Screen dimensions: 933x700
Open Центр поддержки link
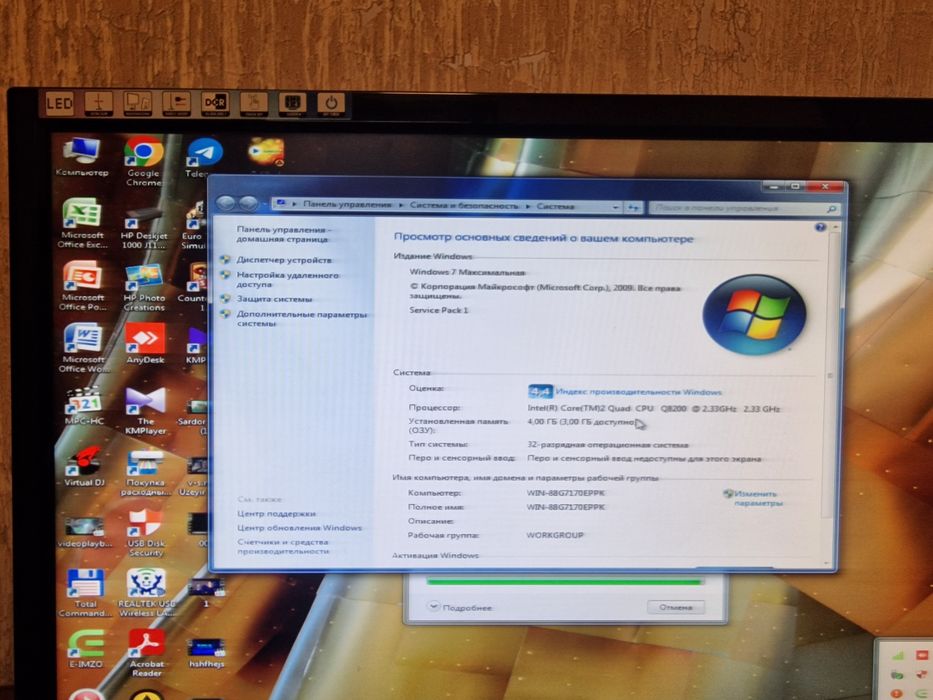pos(276,514)
